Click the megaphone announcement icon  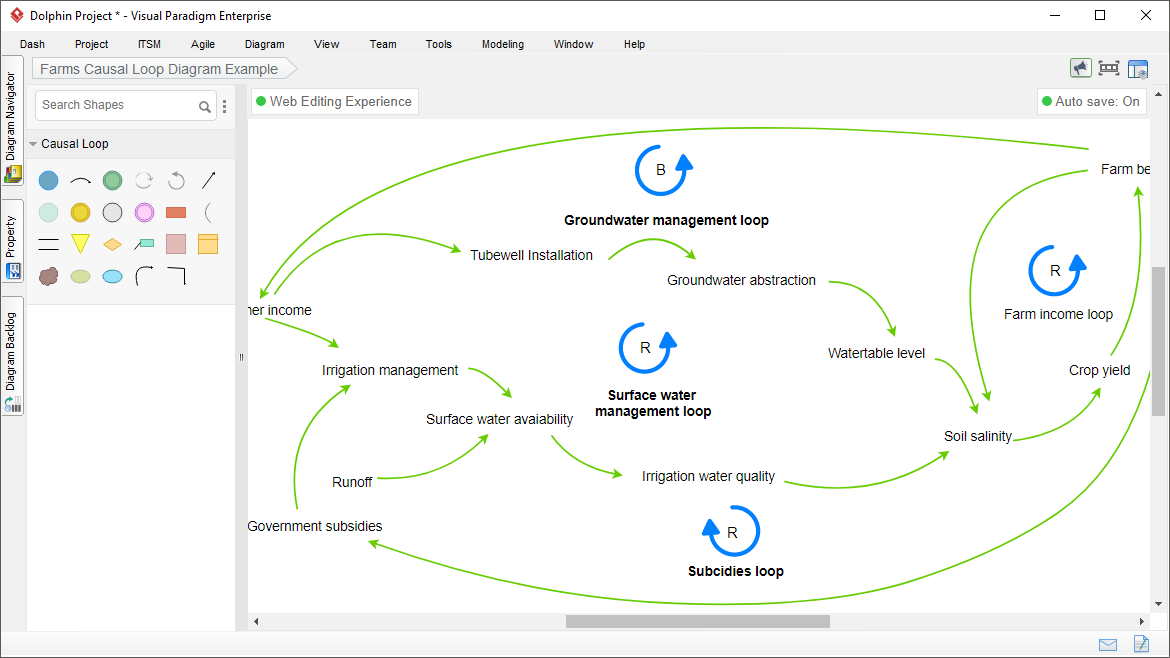pyautogui.click(x=1080, y=69)
